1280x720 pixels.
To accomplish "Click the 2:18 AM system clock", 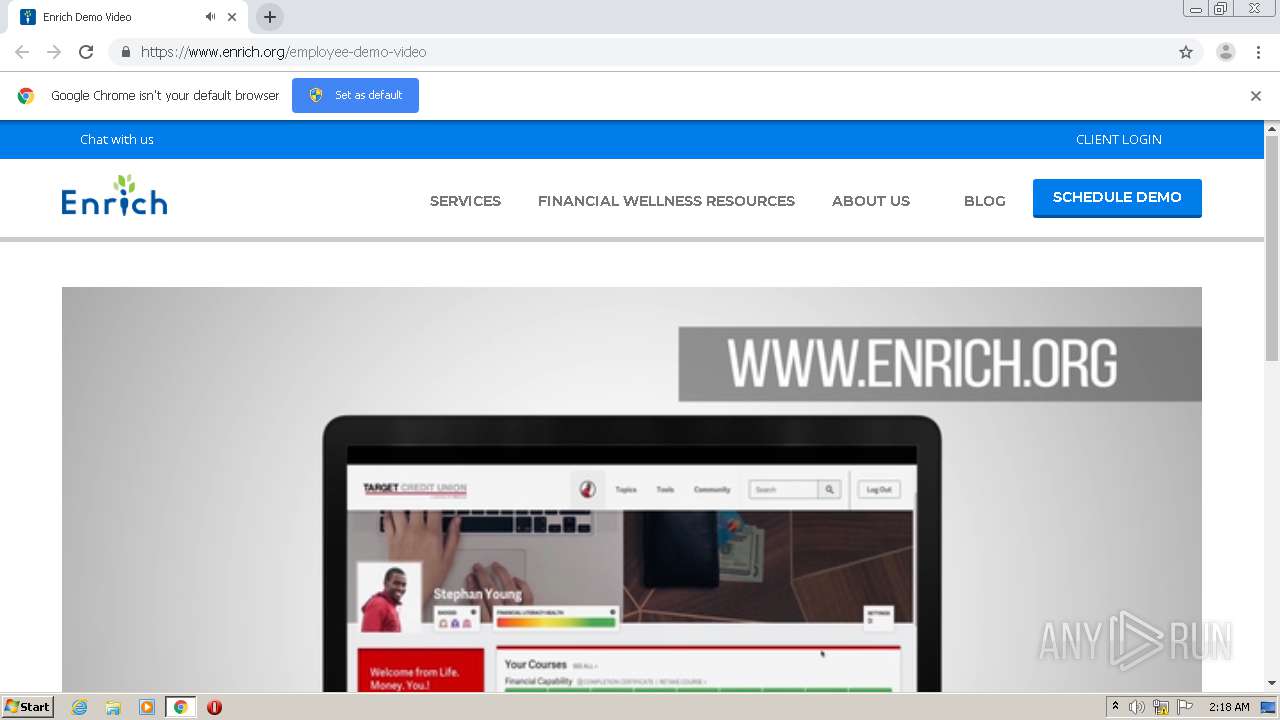I will point(1229,707).
